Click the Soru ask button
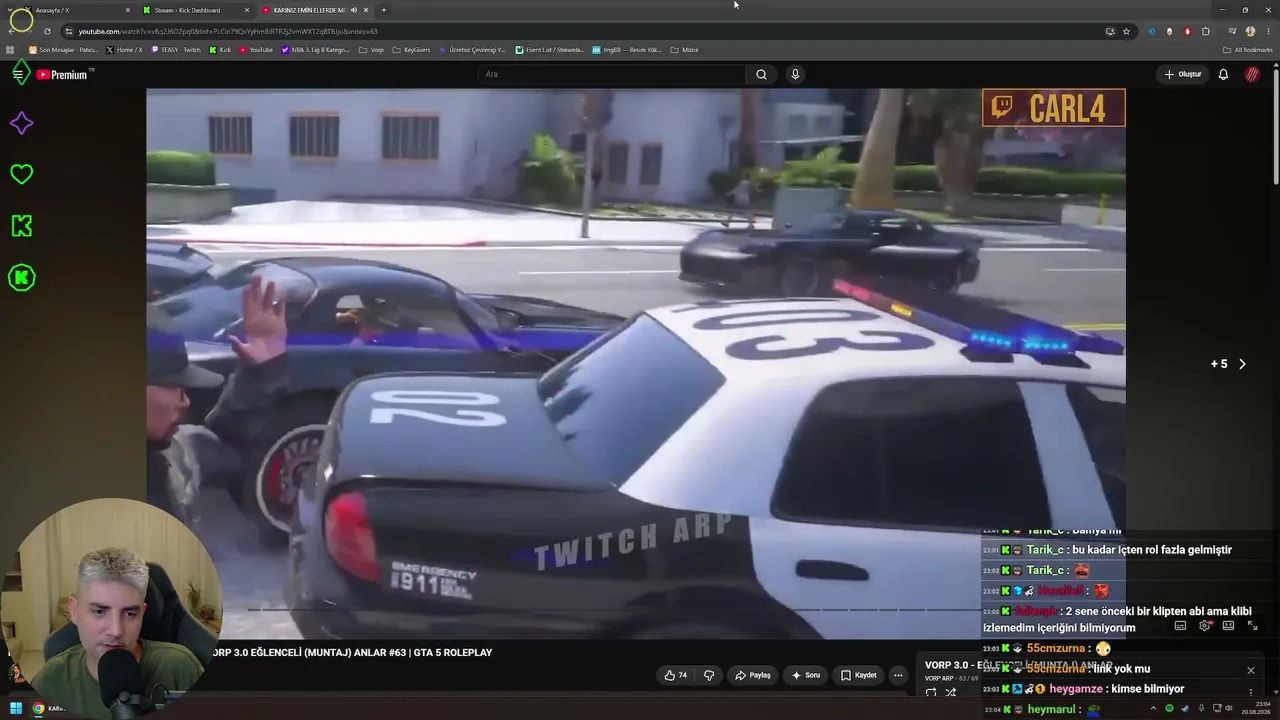The height and width of the screenshot is (720, 1280). (806, 675)
